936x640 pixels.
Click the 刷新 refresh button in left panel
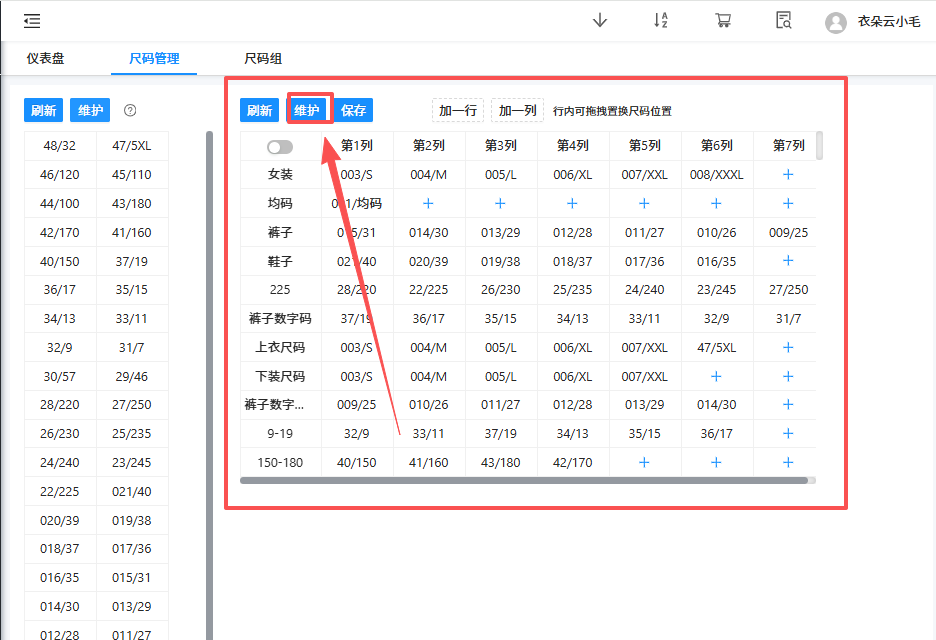click(43, 111)
